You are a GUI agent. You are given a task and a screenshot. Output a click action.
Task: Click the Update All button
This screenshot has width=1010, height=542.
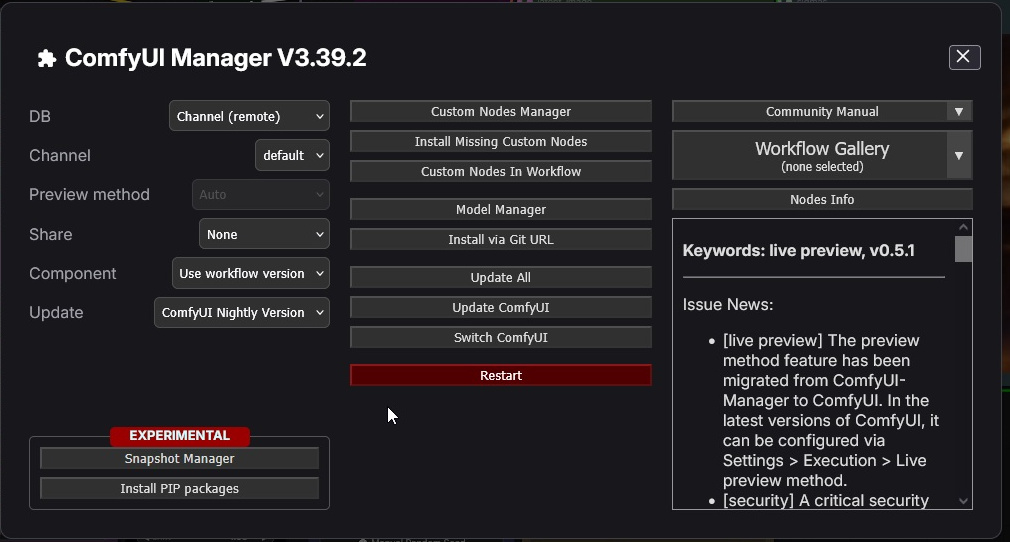(500, 278)
